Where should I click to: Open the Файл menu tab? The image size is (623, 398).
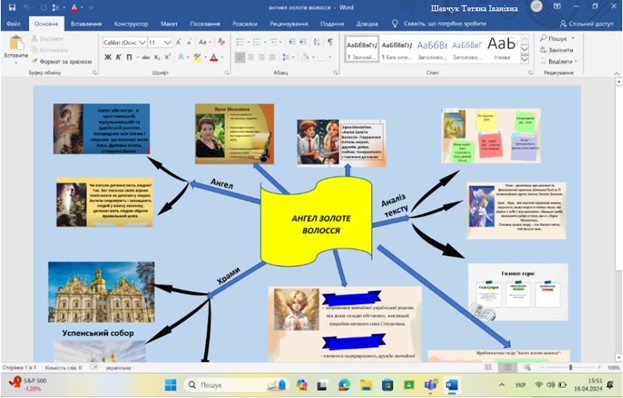[14, 24]
